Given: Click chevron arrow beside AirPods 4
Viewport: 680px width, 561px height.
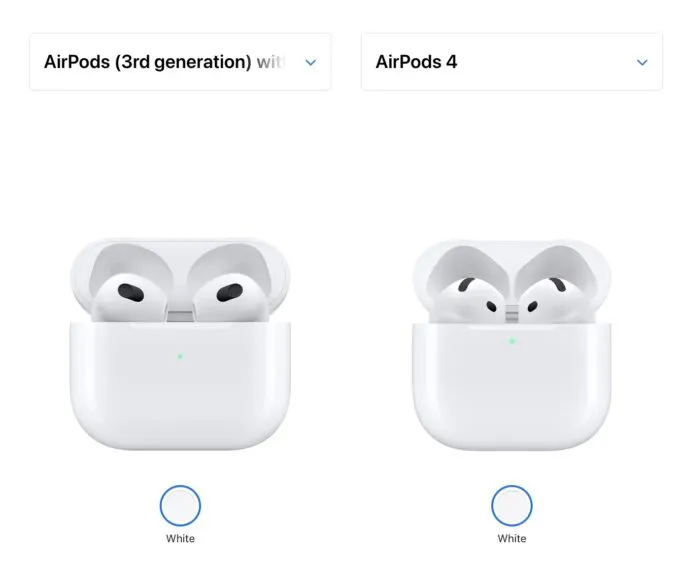Looking at the screenshot, I should [642, 62].
